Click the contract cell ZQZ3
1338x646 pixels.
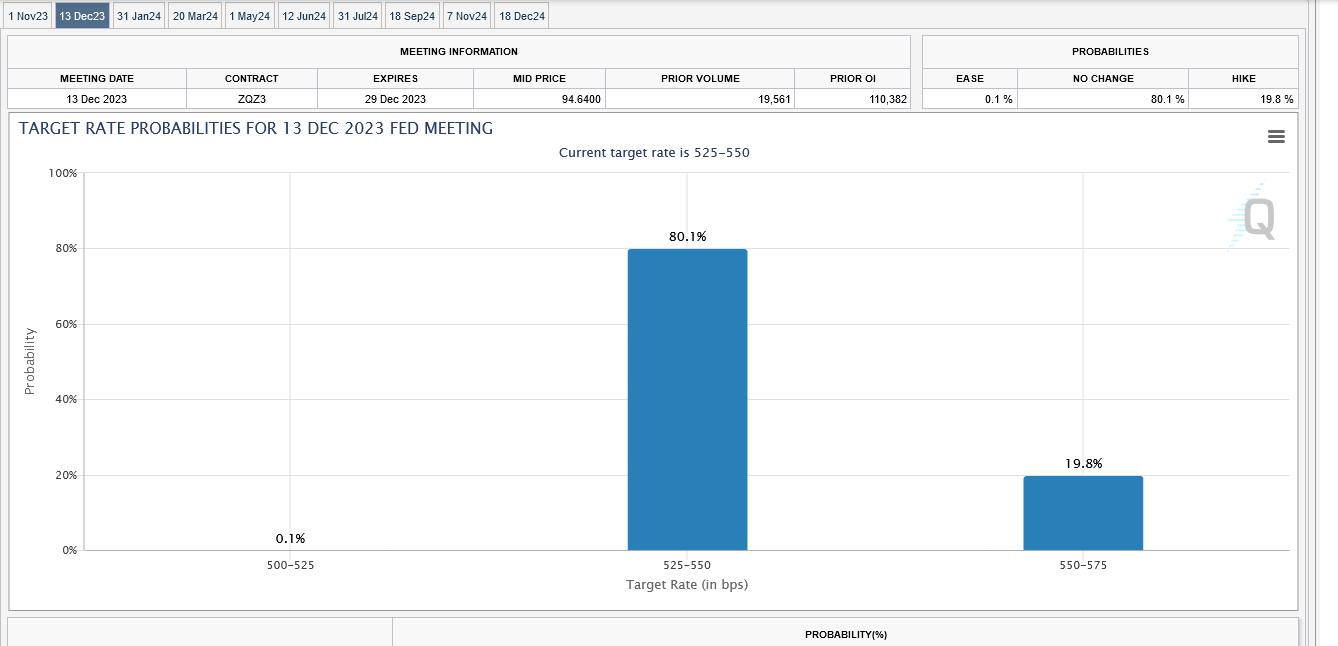(x=252, y=99)
